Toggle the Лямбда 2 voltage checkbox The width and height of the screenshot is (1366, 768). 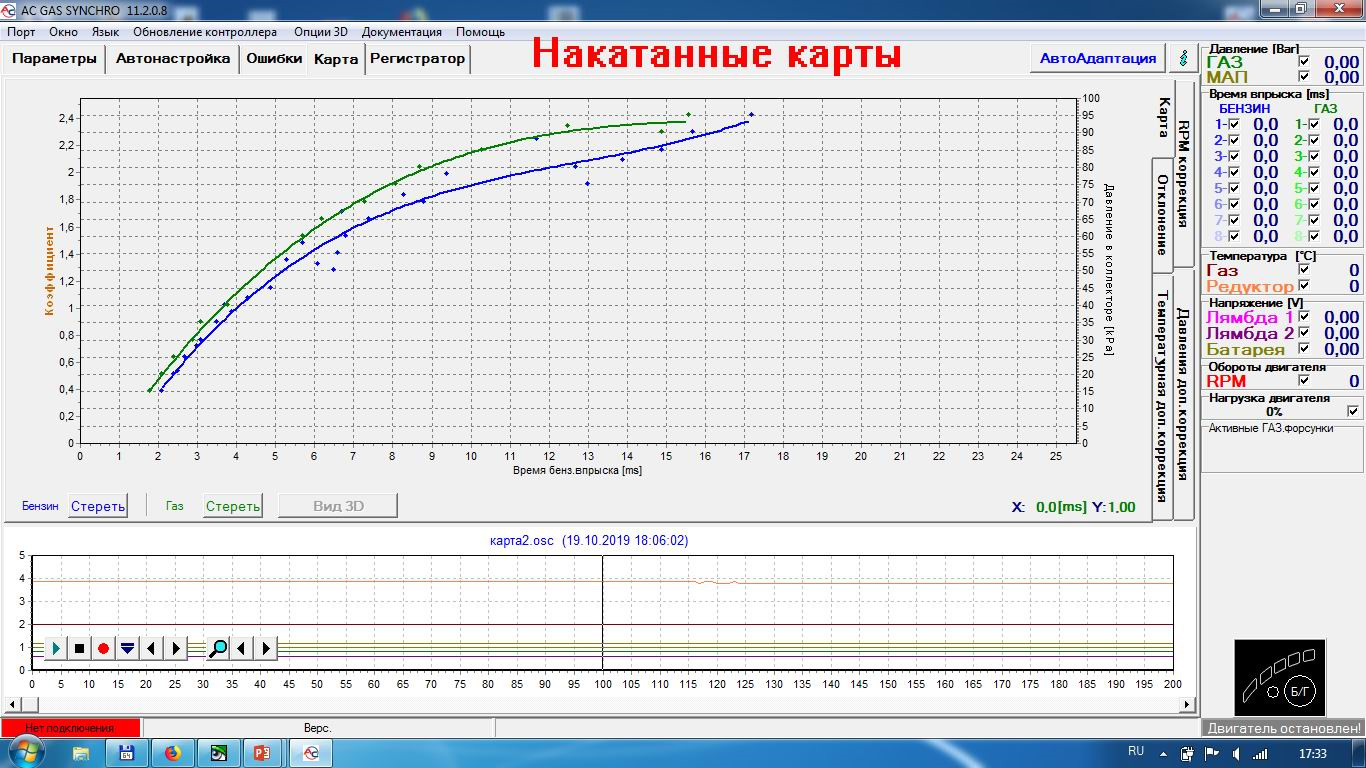tap(1304, 333)
